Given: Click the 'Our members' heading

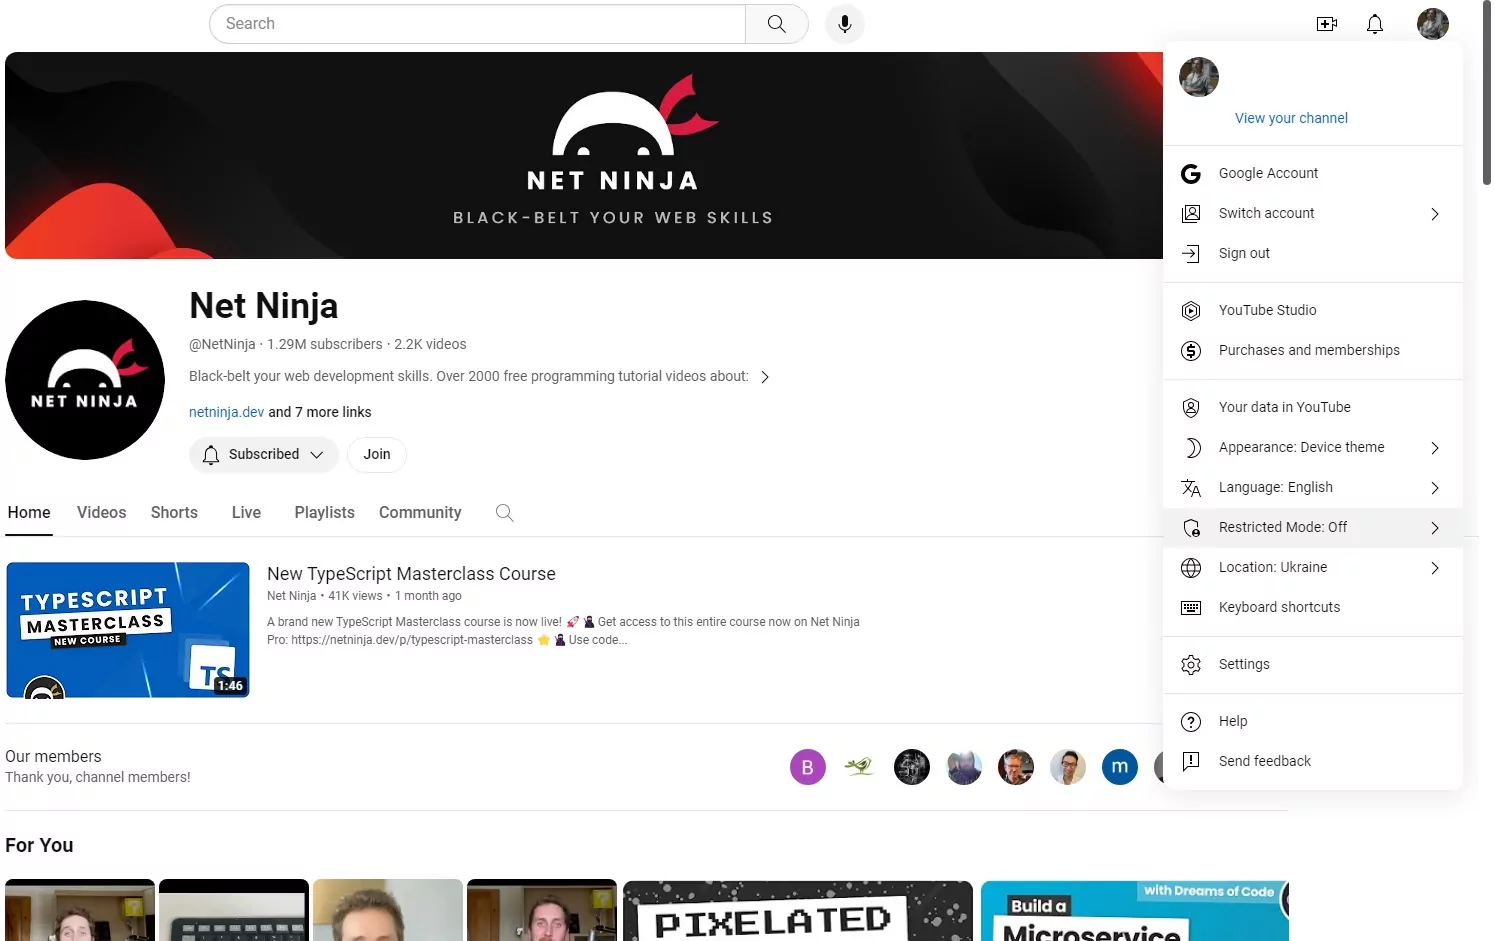Looking at the screenshot, I should click(53, 757).
